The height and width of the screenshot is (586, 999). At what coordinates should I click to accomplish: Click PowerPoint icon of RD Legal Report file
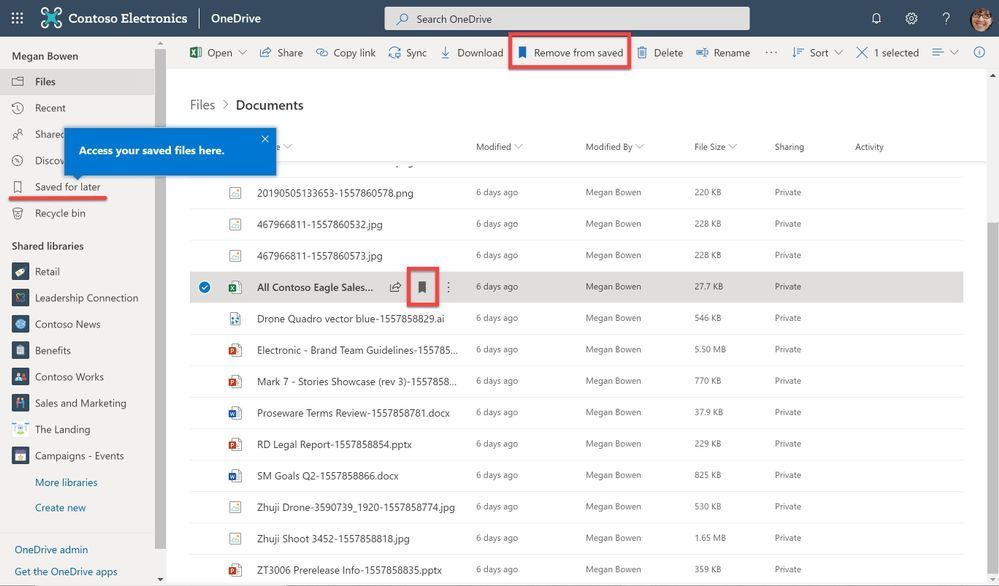click(x=235, y=444)
